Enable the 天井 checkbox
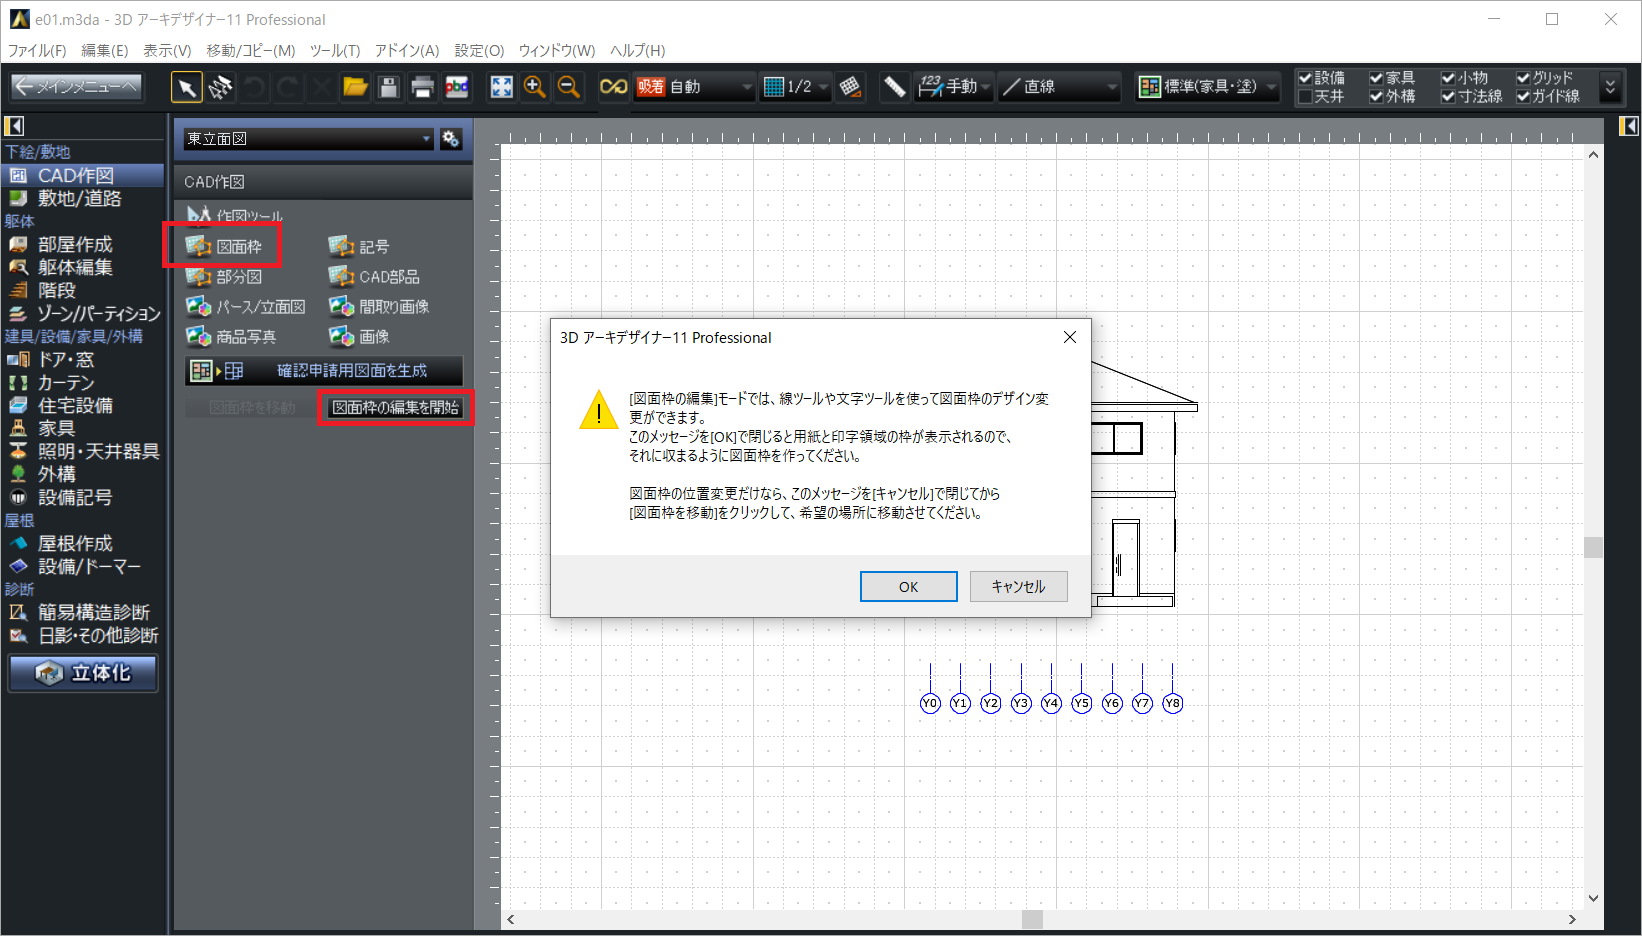 click(1305, 97)
